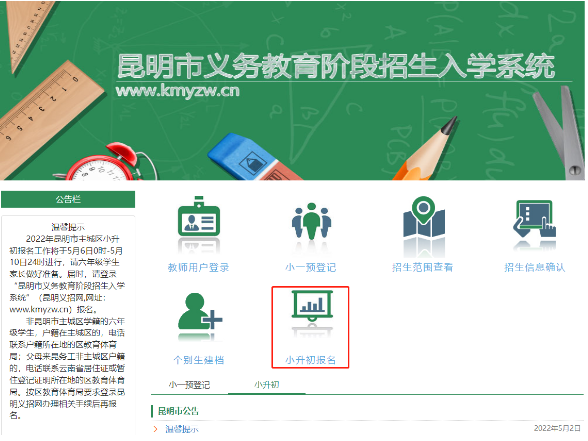Screen dimensions: 588x441
Task: Click the 教师用户登录 text link
Action: click(x=198, y=267)
